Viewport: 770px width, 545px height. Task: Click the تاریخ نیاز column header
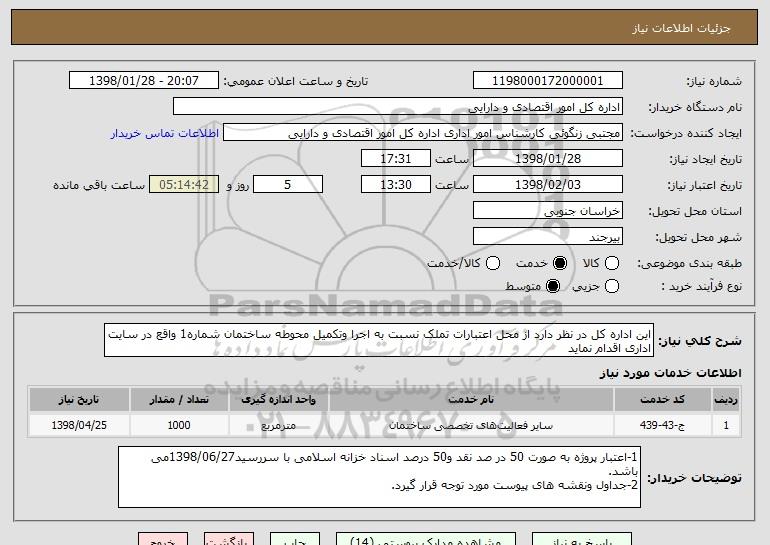click(79, 400)
